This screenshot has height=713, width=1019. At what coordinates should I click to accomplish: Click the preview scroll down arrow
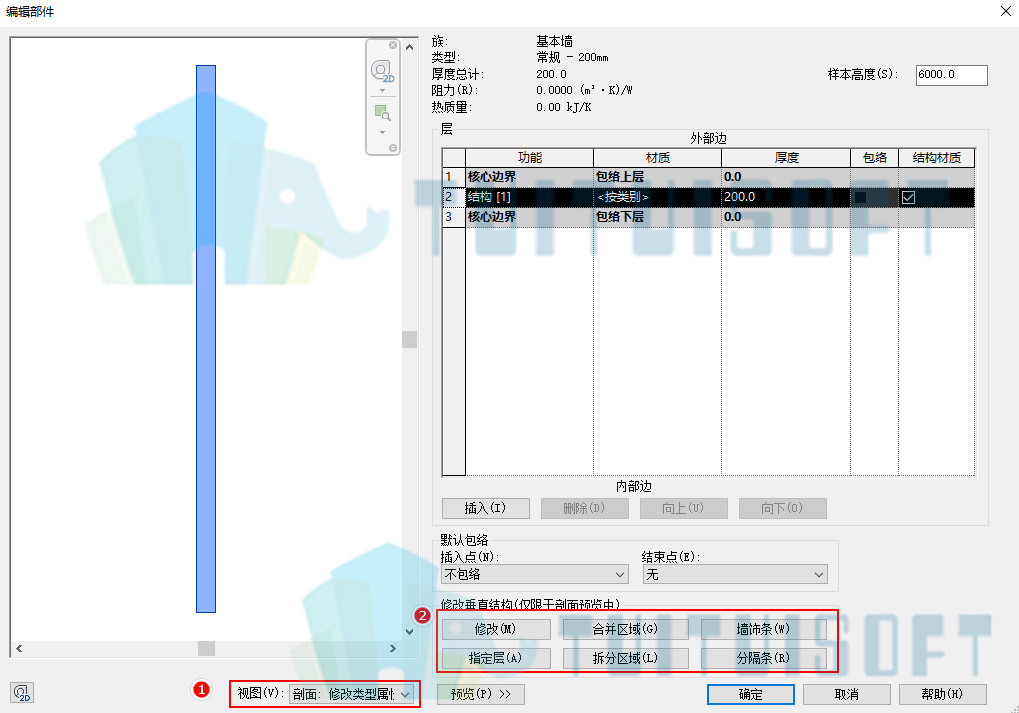click(409, 631)
